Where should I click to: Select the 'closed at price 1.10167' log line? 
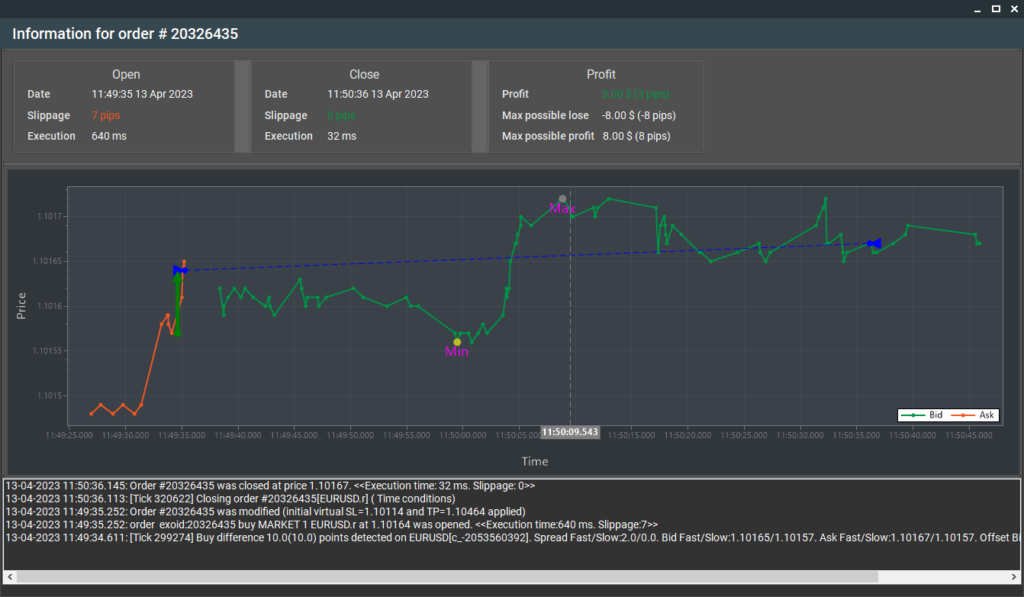(270, 486)
